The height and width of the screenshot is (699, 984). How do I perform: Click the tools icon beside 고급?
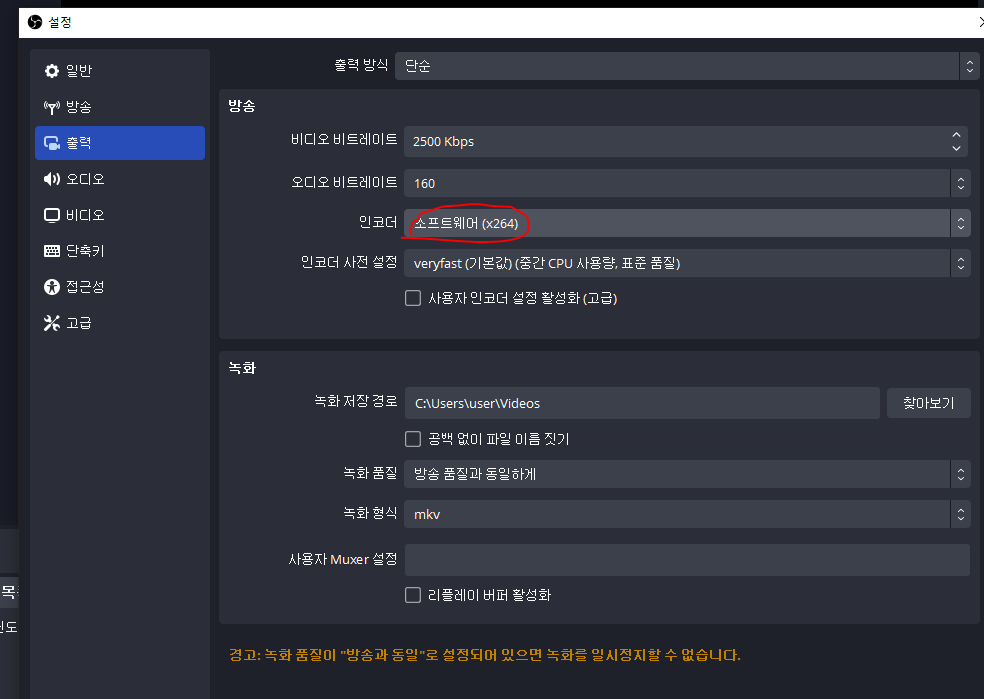click(51, 323)
